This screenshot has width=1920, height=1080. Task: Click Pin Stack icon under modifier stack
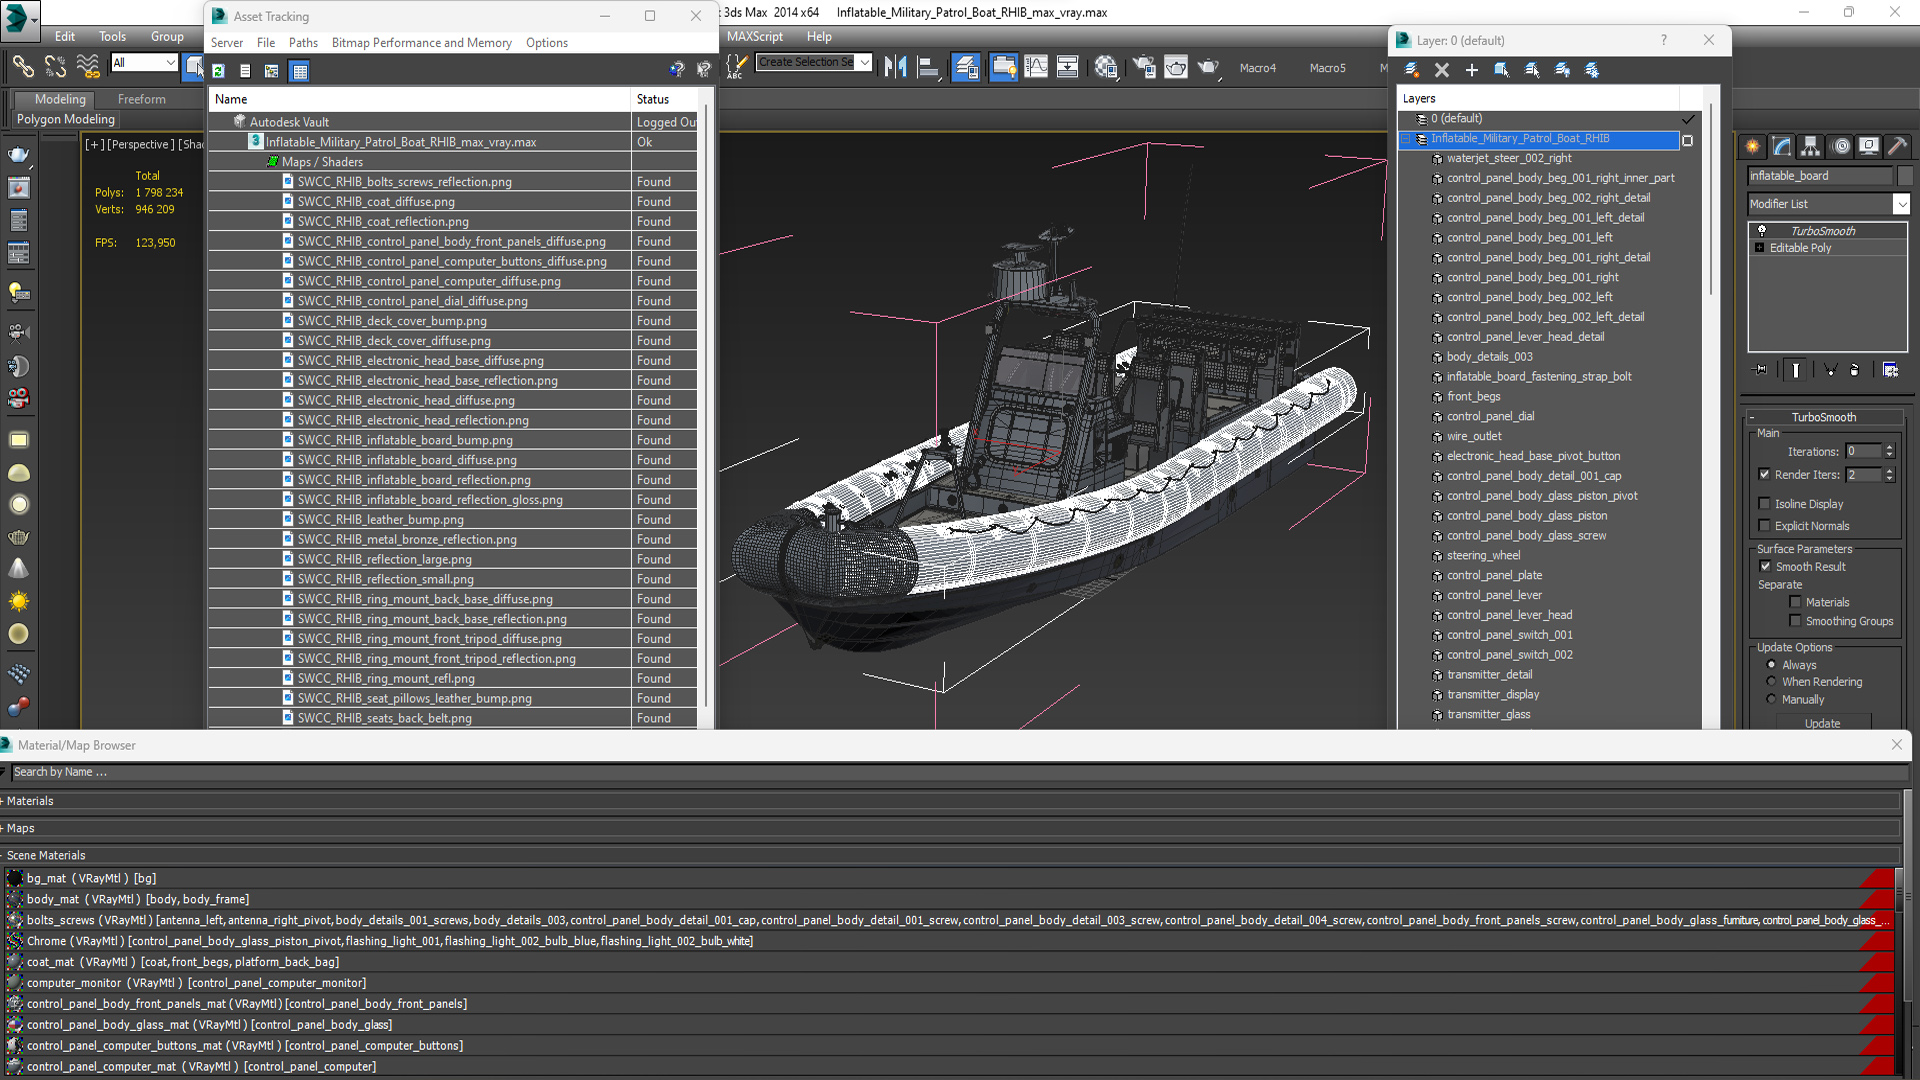[x=1761, y=370]
